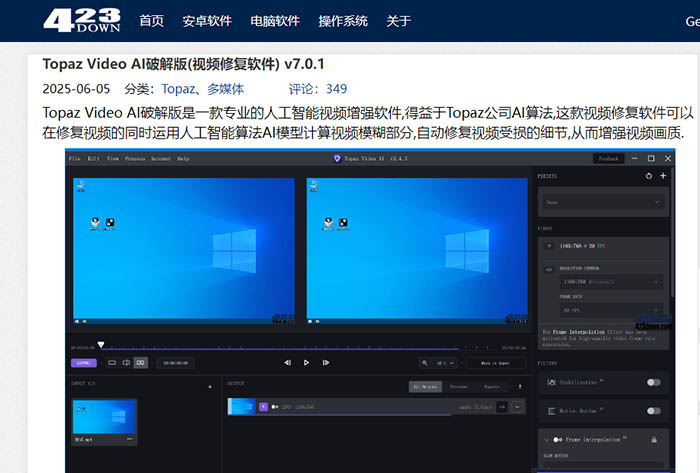Click the Feedback button in the title bar
The height and width of the screenshot is (473, 700).
[608, 158]
